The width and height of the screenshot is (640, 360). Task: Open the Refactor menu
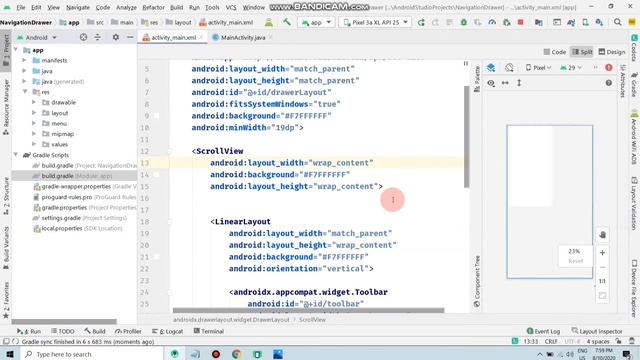153,7
